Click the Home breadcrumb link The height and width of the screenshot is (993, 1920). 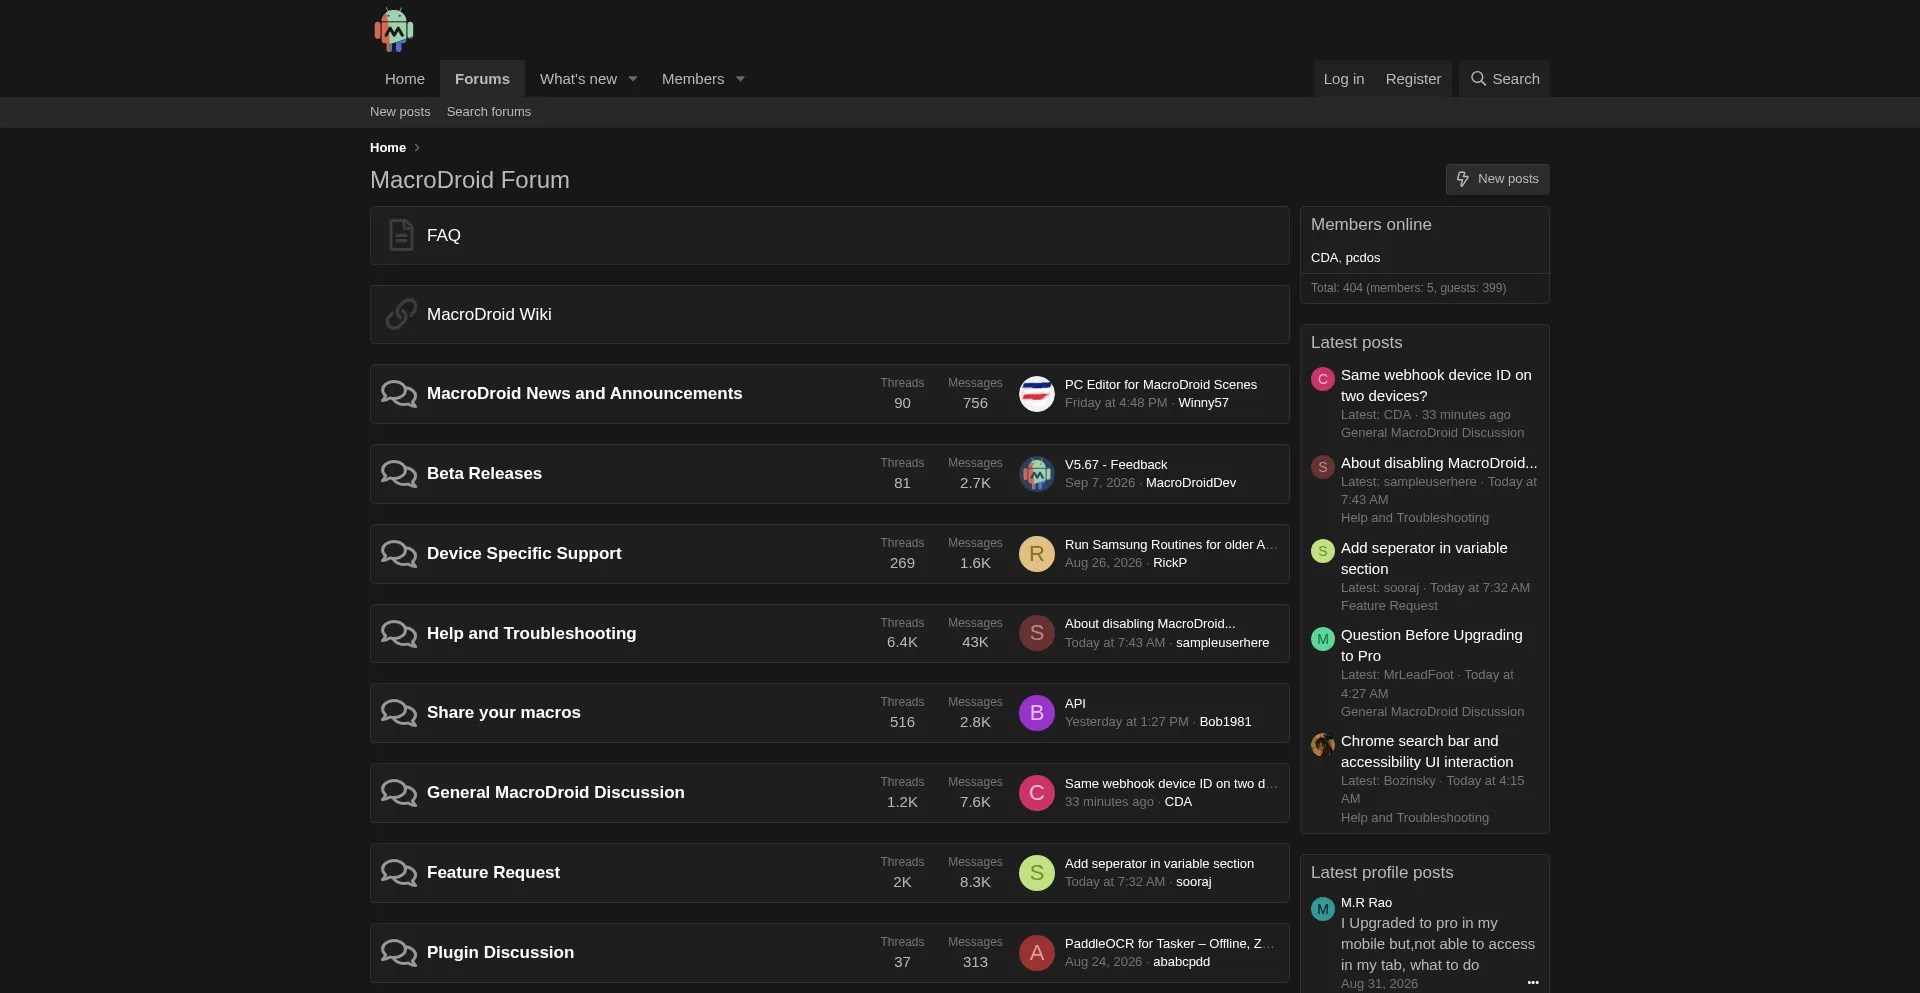pyautogui.click(x=388, y=148)
